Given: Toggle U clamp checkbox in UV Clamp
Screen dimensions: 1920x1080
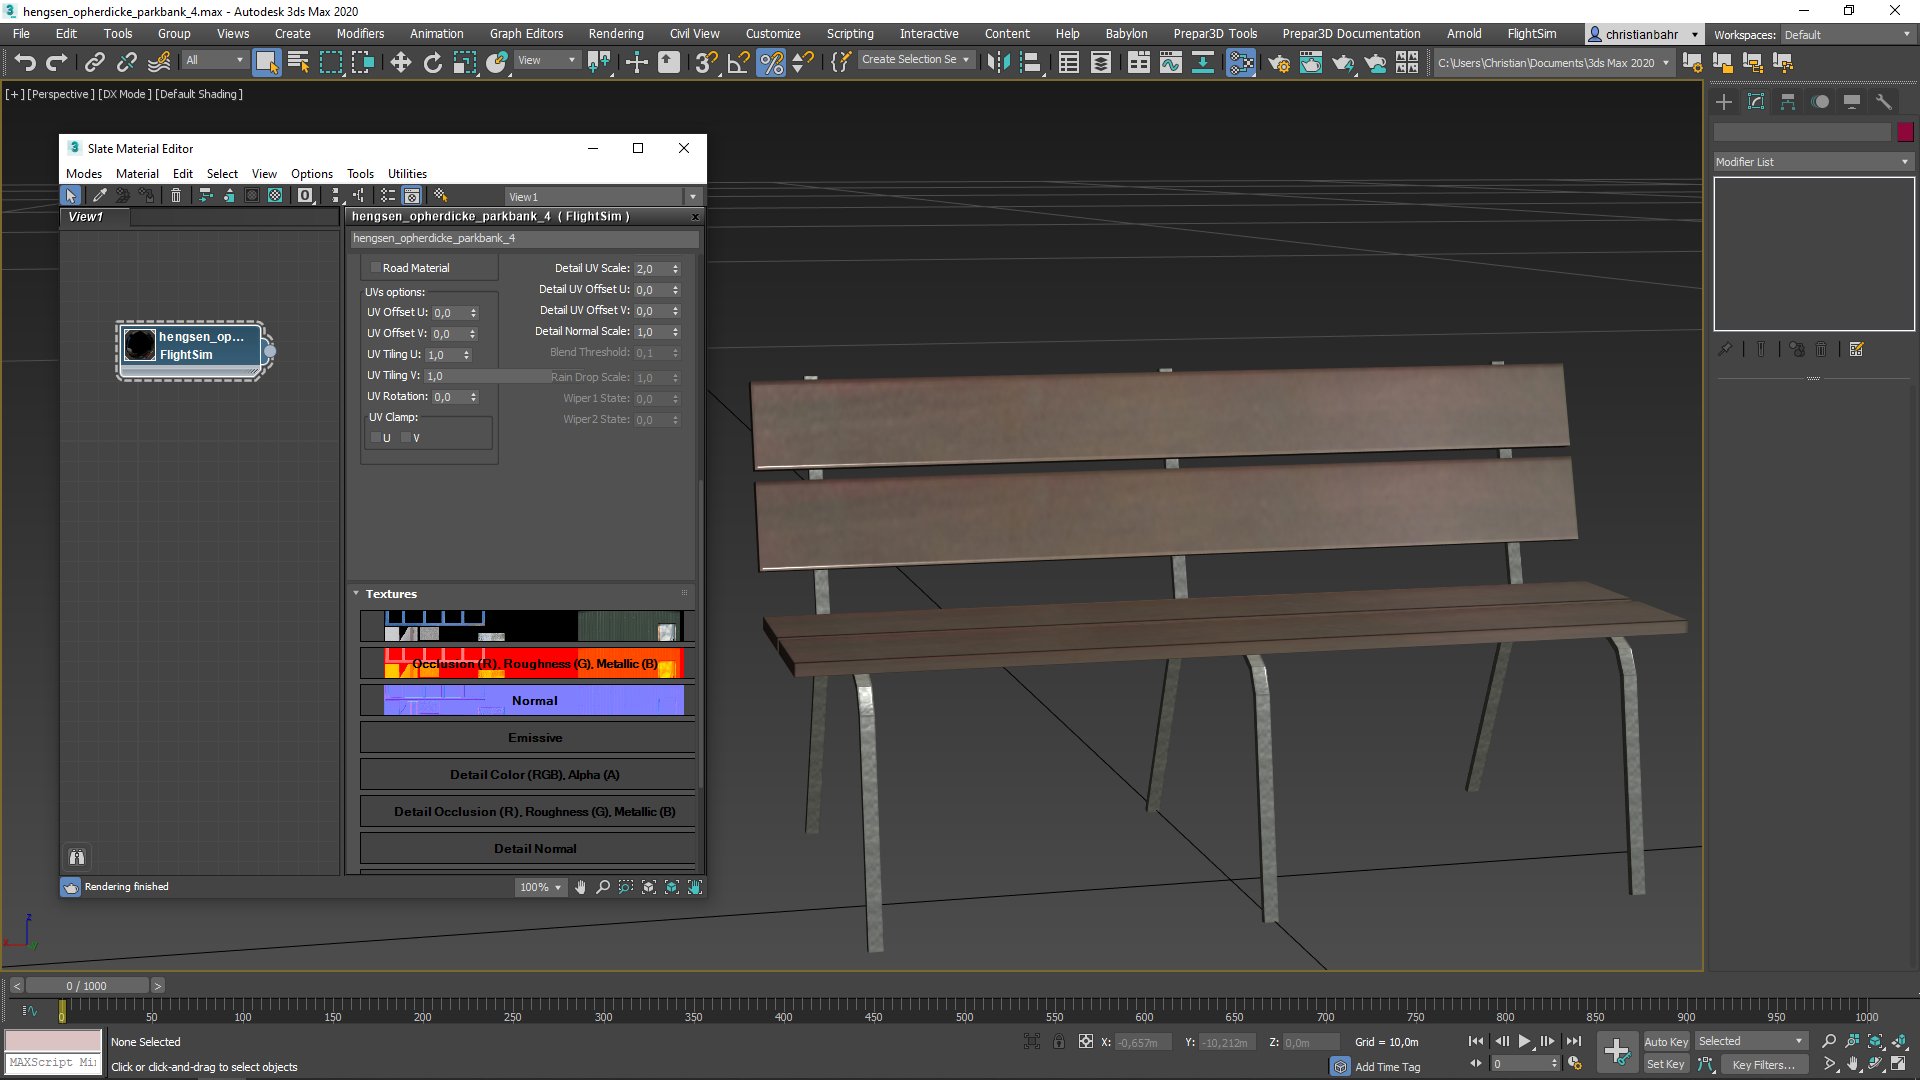Looking at the screenshot, I should coord(376,436).
